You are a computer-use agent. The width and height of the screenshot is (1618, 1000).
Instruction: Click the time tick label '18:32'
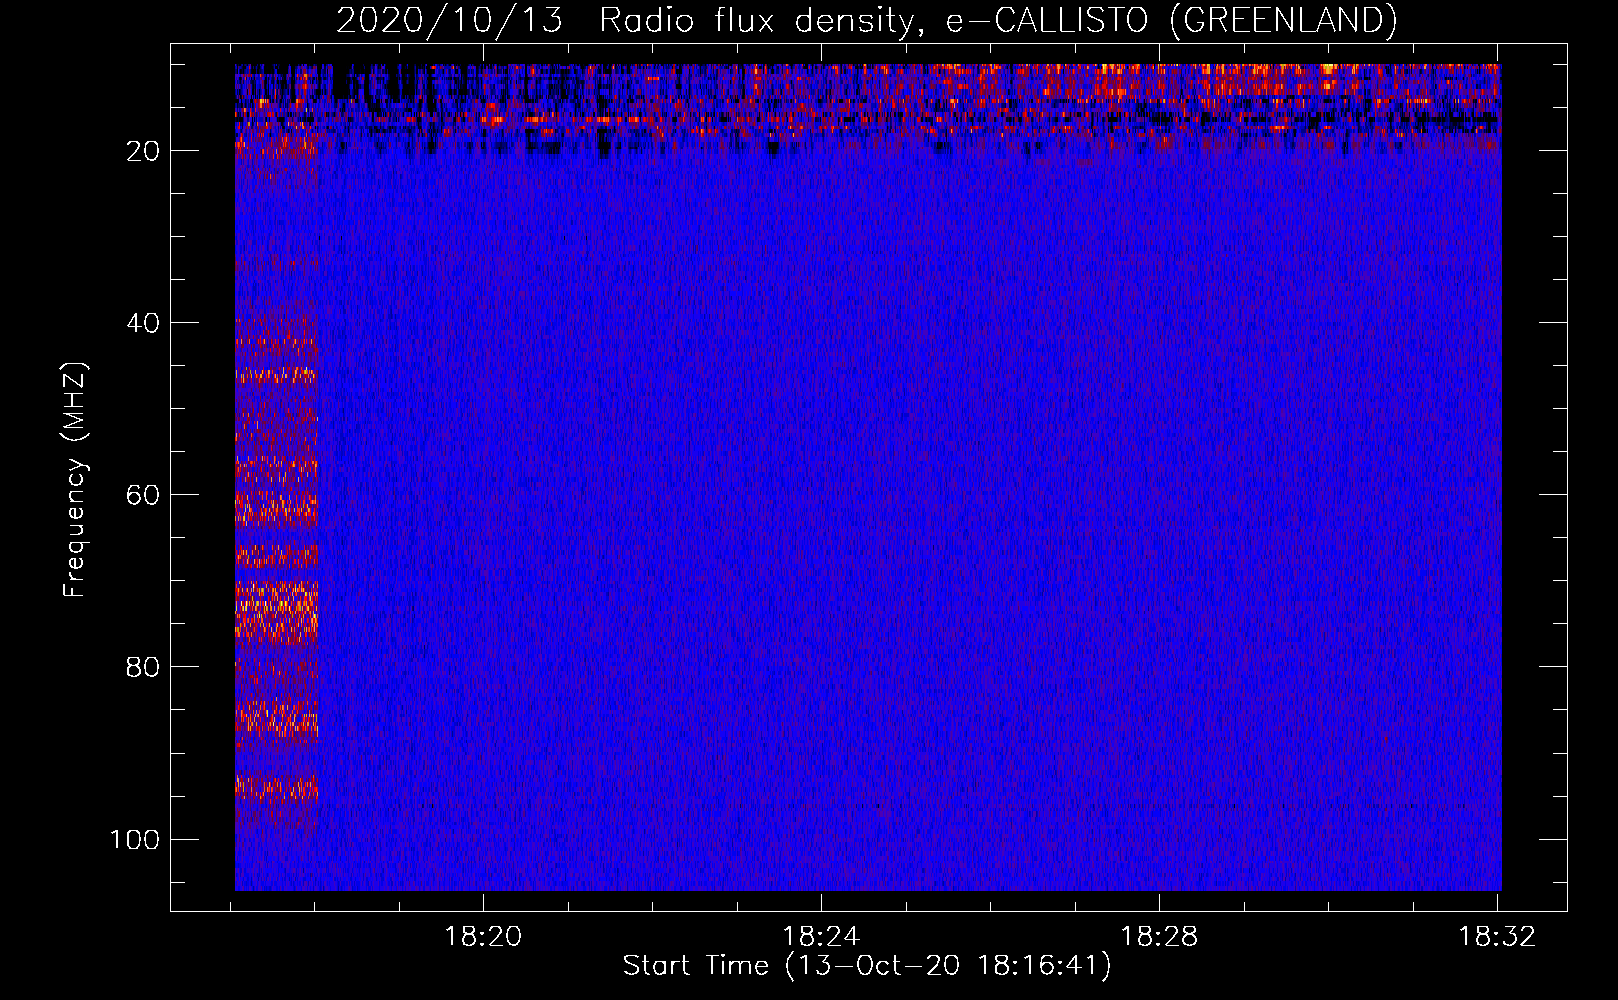point(1497,937)
